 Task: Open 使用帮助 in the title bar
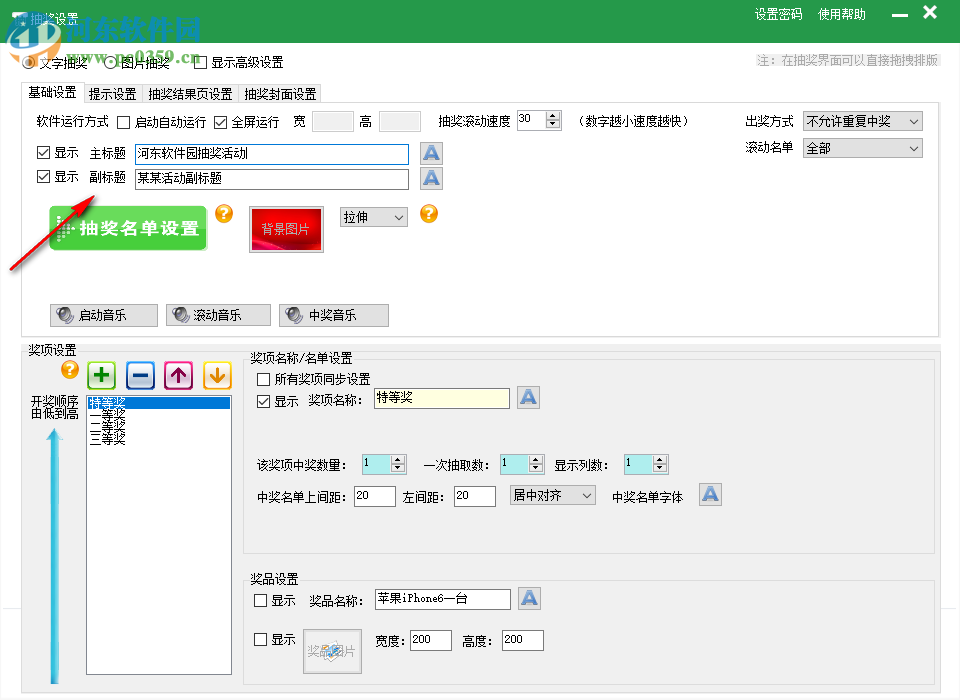(842, 15)
